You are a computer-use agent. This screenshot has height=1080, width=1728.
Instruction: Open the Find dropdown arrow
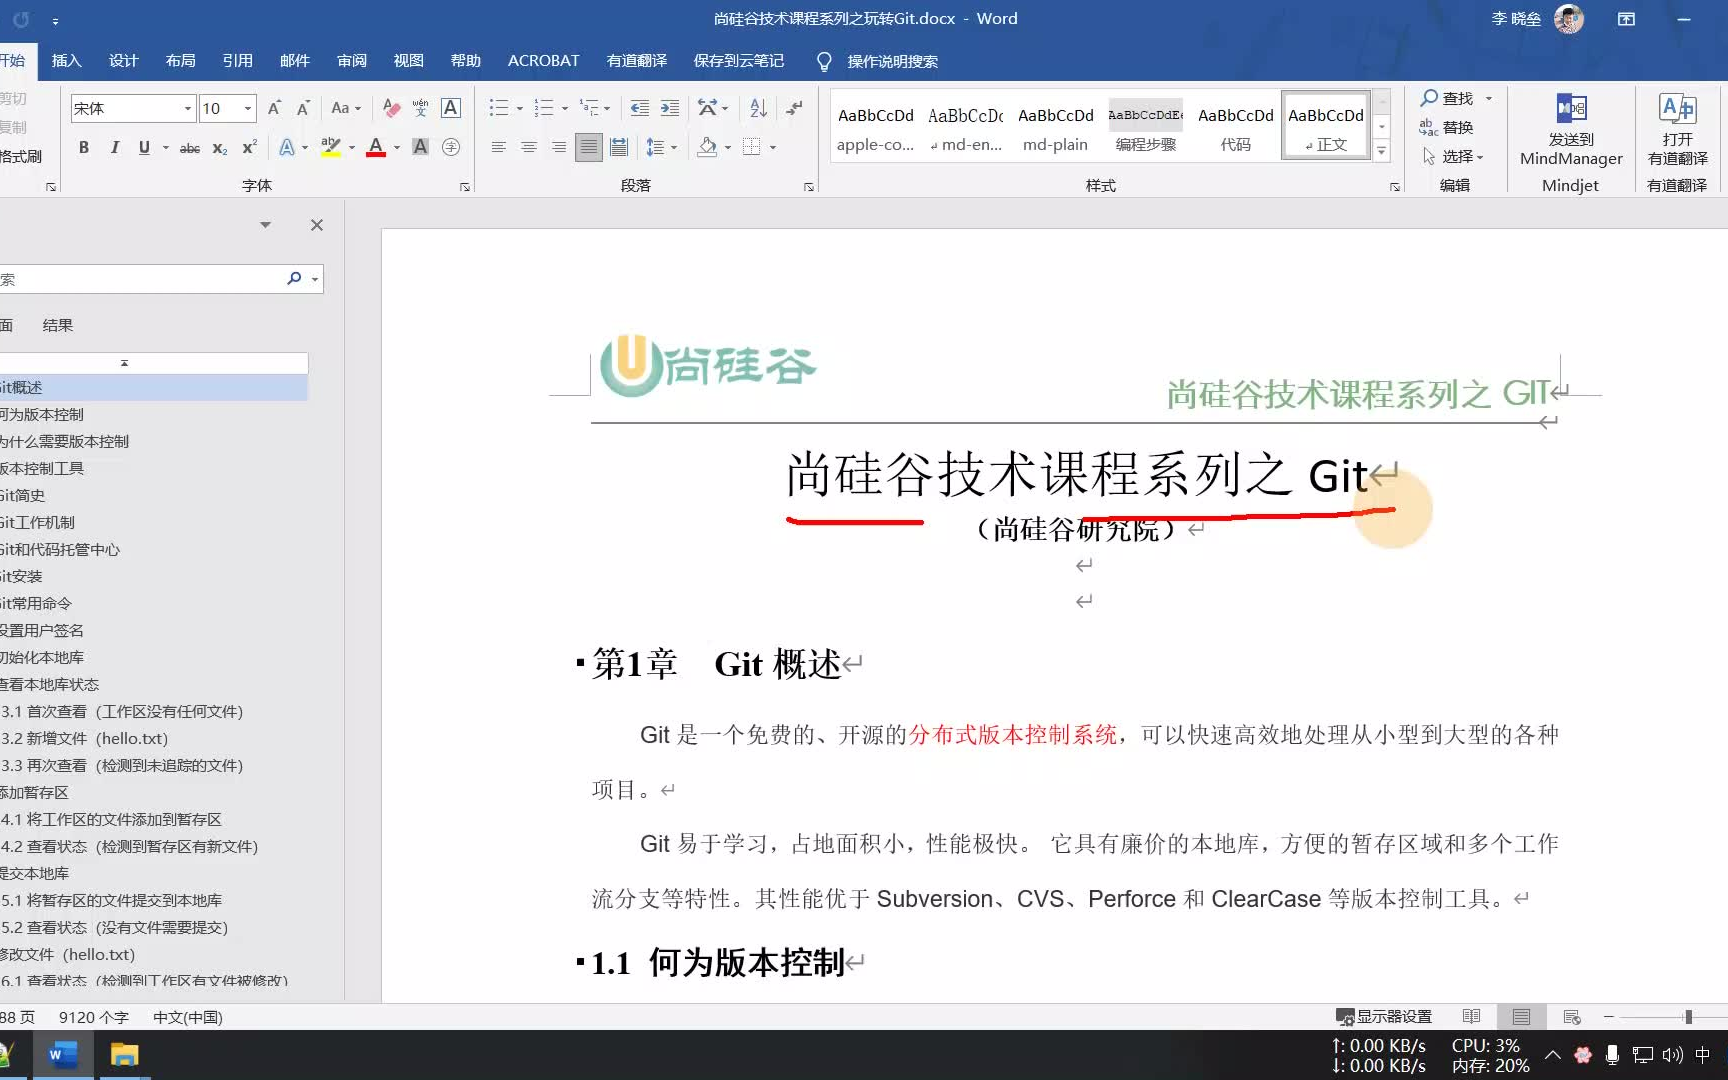tap(1489, 98)
